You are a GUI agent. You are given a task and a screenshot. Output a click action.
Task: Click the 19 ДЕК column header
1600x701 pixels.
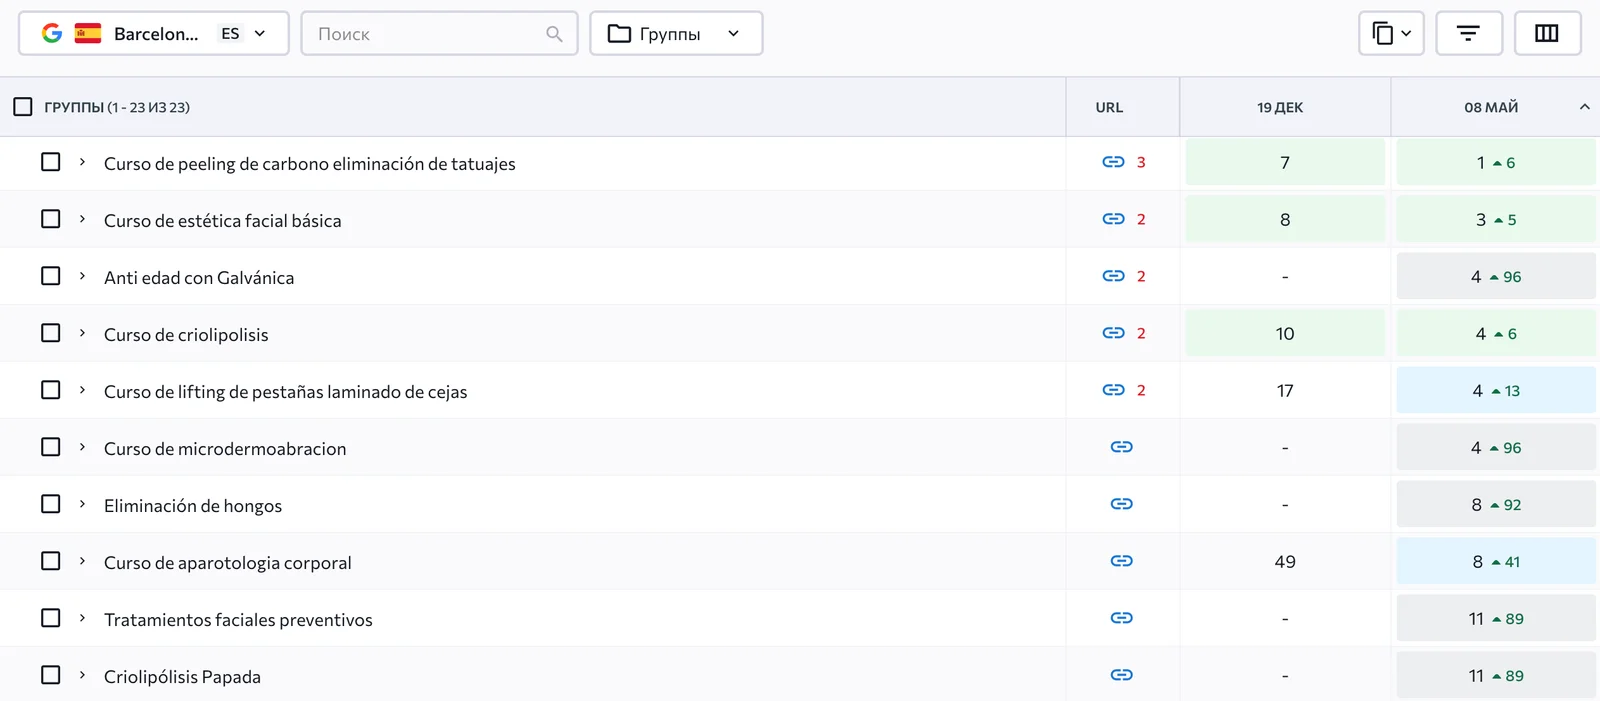click(x=1280, y=107)
